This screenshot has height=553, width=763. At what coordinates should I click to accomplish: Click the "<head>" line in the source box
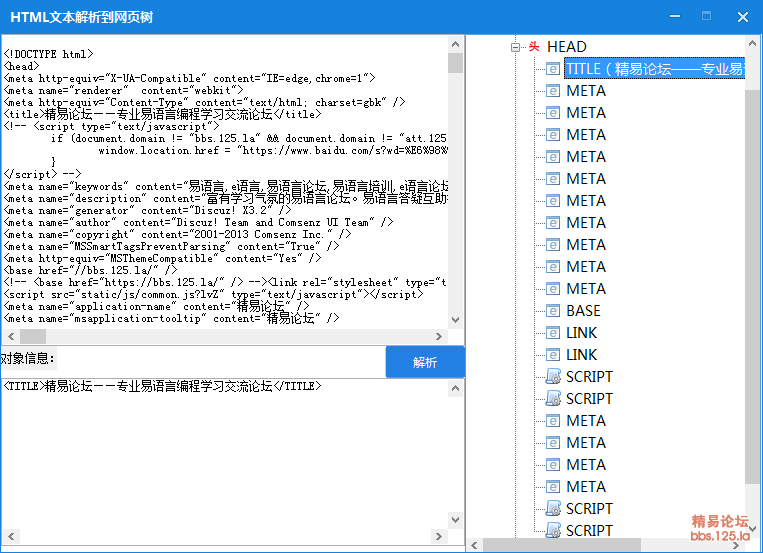(x=21, y=66)
